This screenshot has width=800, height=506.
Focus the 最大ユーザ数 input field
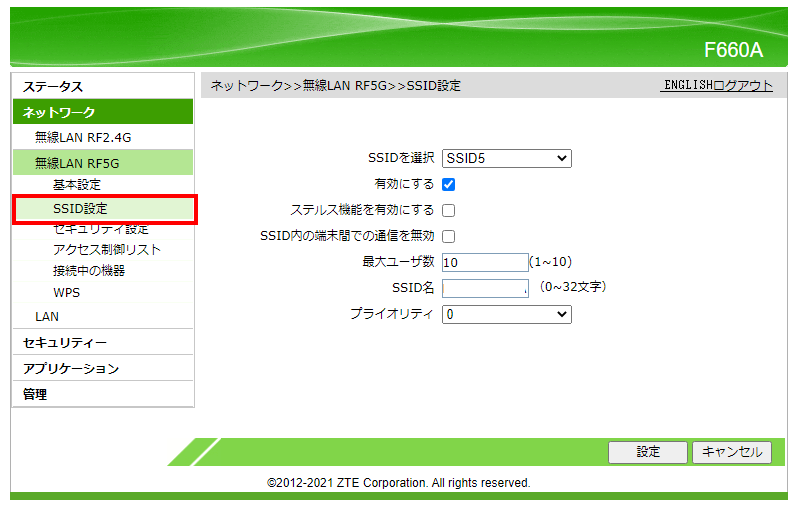pyautogui.click(x=485, y=262)
